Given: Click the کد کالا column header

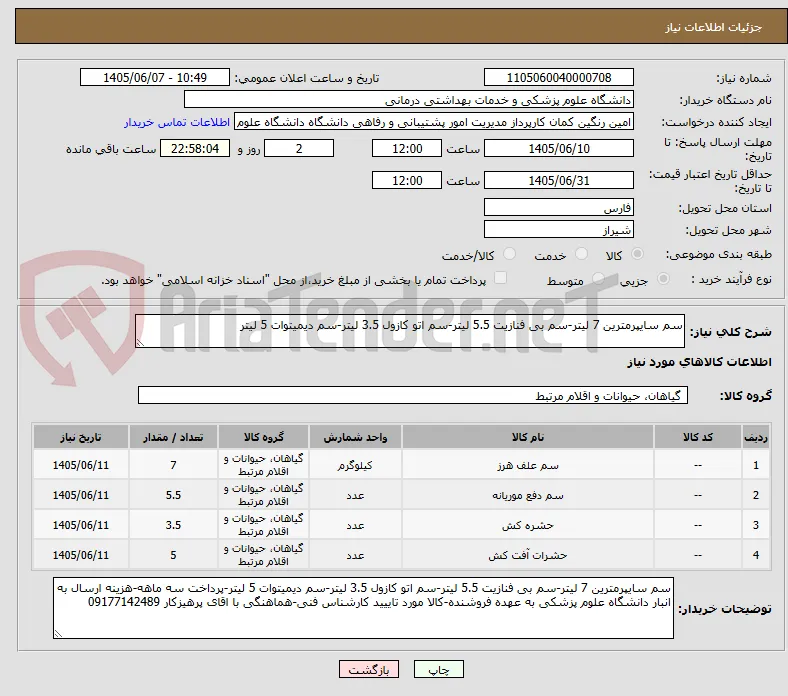Looking at the screenshot, I should tap(698, 437).
